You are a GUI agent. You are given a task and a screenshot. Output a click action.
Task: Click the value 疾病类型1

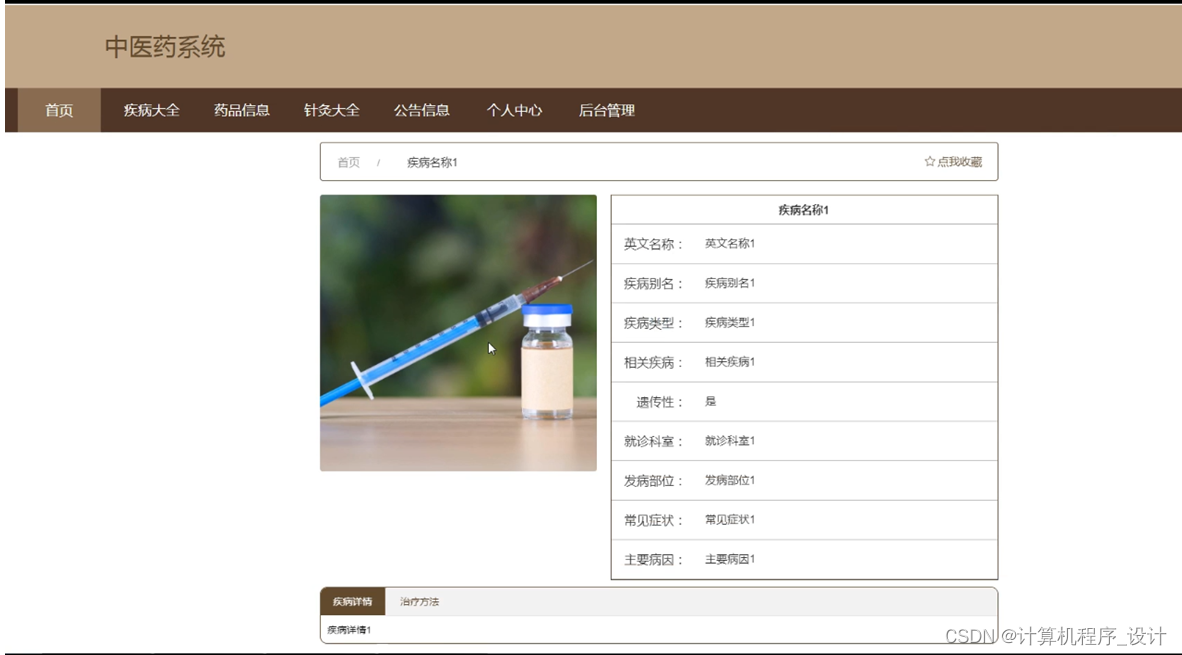pyautogui.click(x=730, y=322)
